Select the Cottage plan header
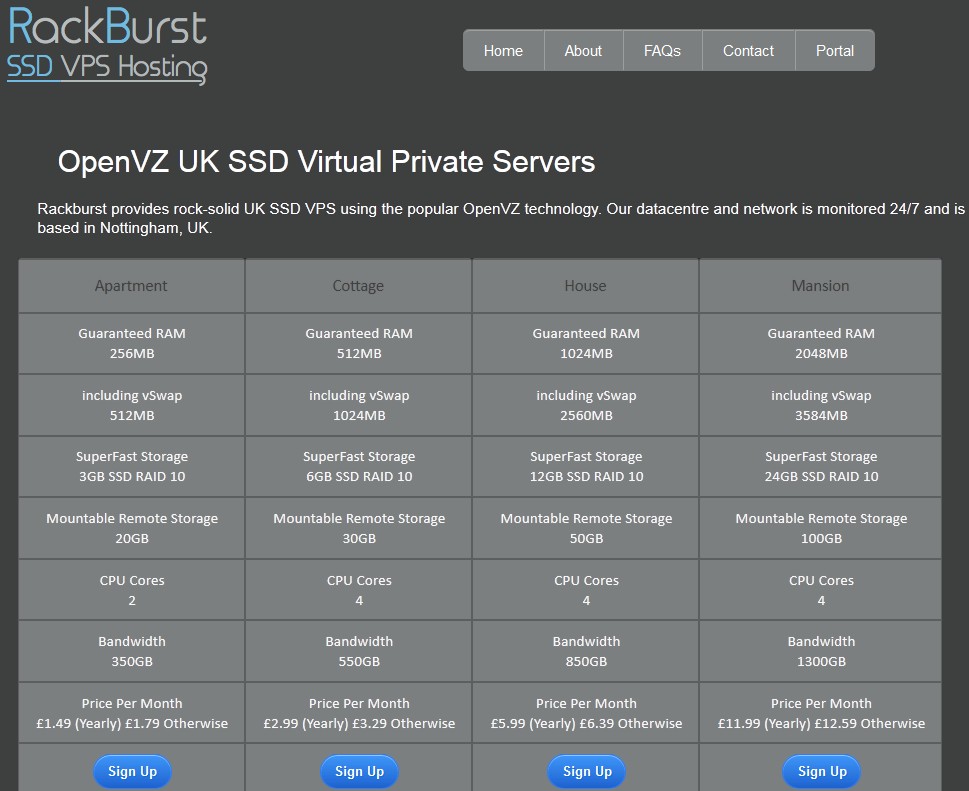This screenshot has width=969, height=791. 358,286
